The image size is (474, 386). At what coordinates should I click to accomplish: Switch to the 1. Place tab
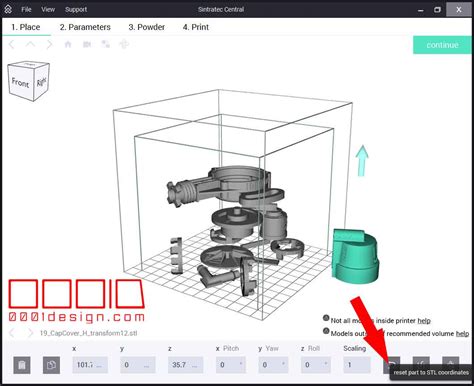[26, 27]
